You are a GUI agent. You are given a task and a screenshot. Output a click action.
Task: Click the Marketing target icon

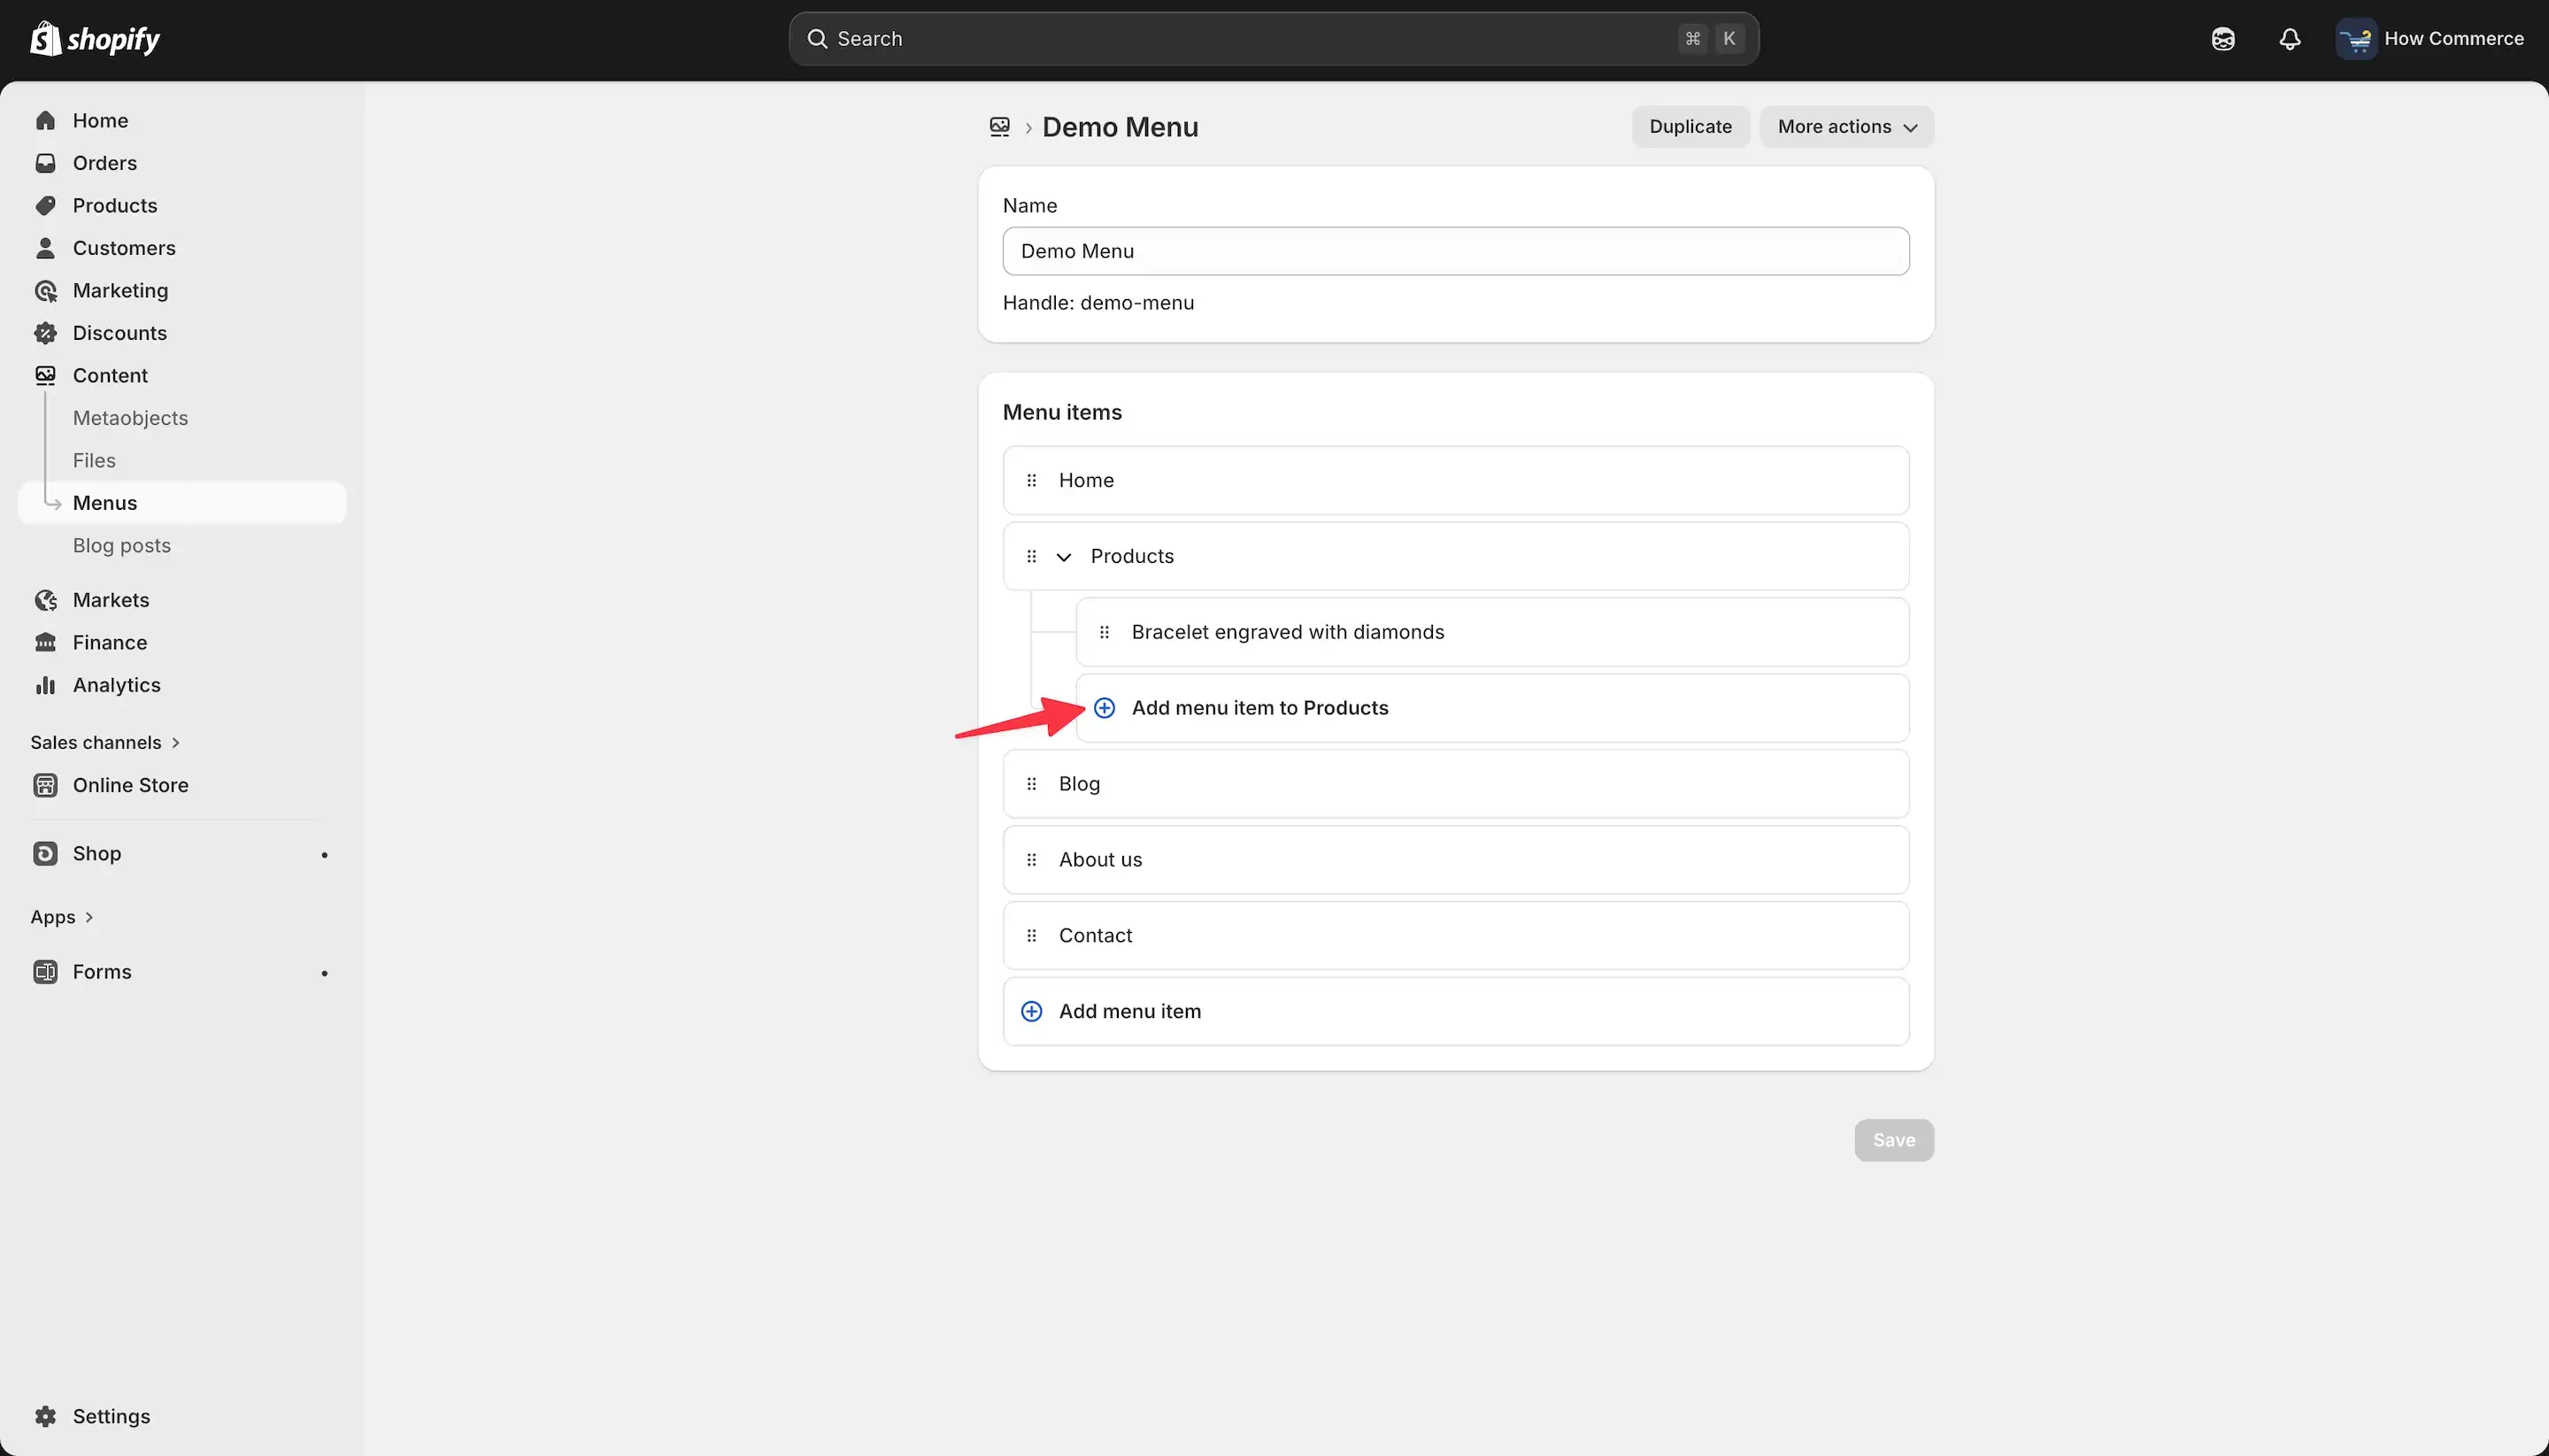coord(45,290)
